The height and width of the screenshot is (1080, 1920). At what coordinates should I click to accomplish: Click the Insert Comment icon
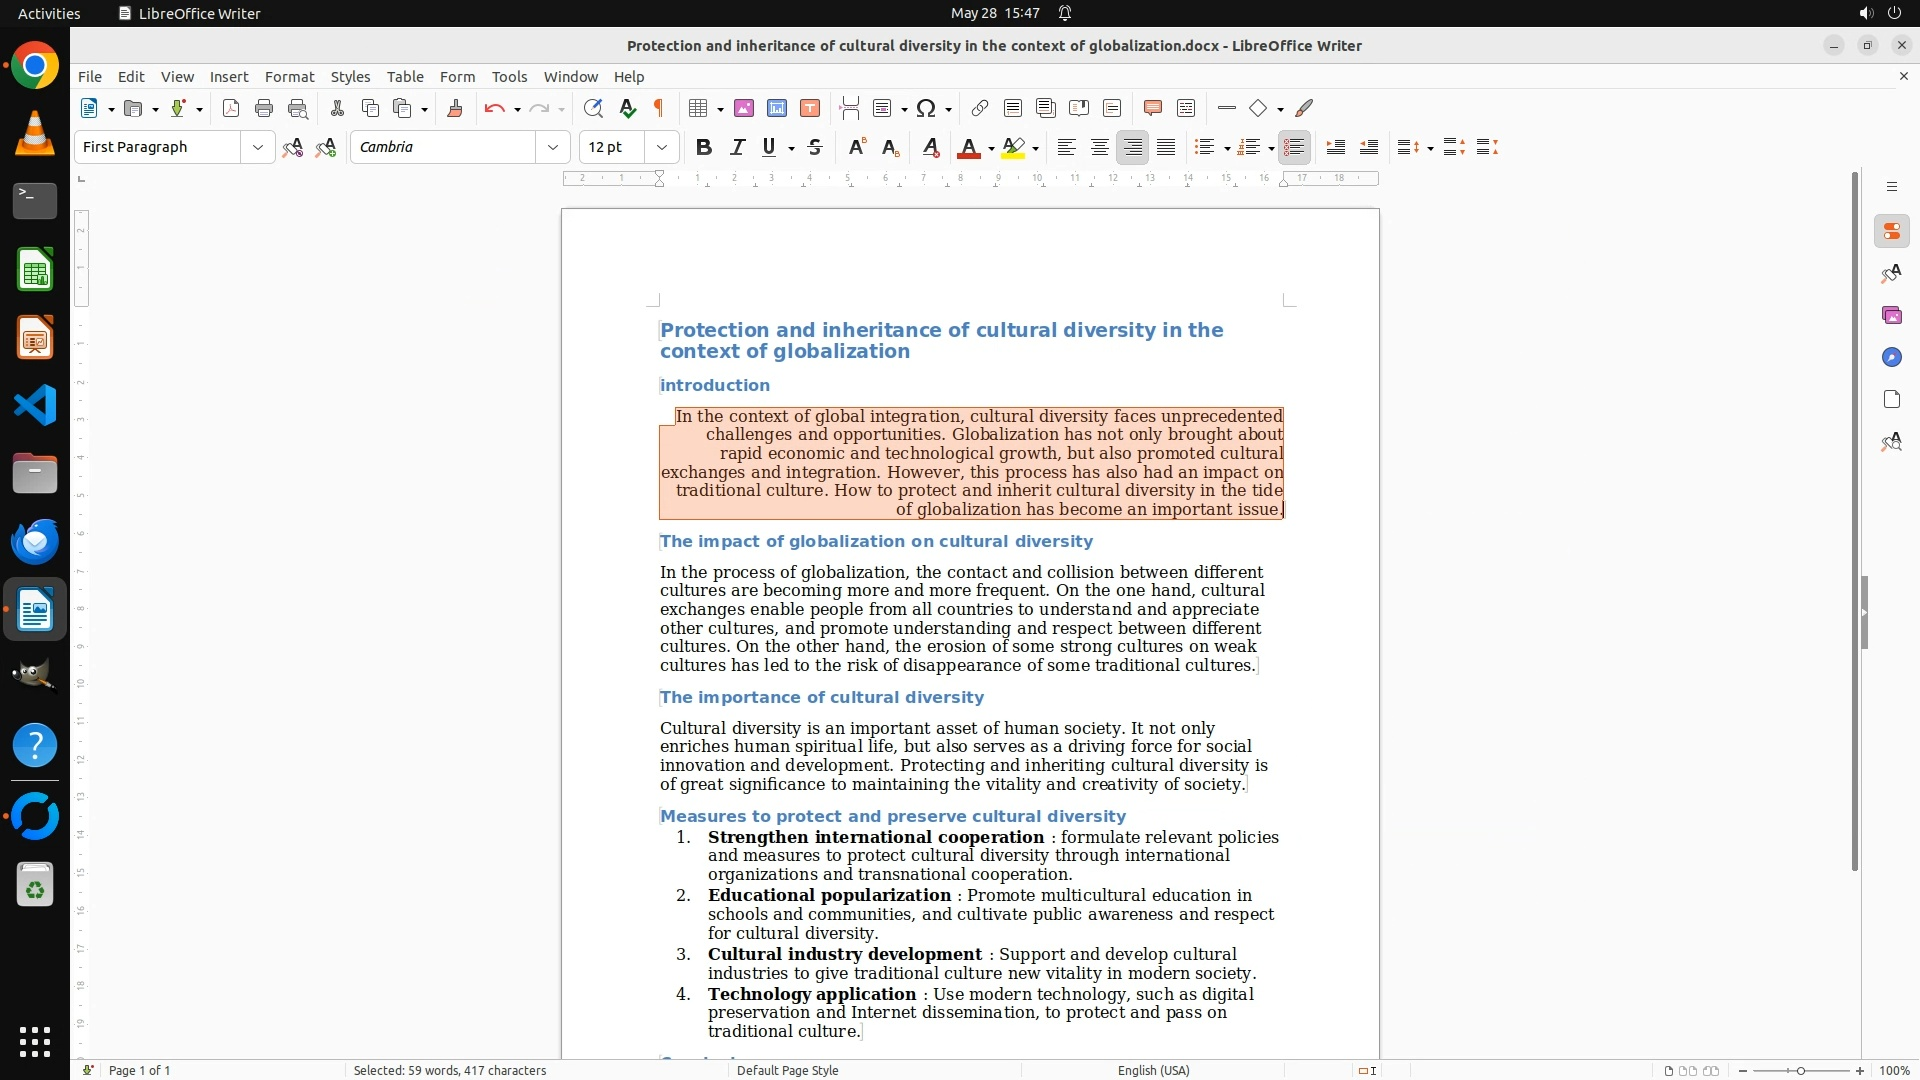point(1152,108)
